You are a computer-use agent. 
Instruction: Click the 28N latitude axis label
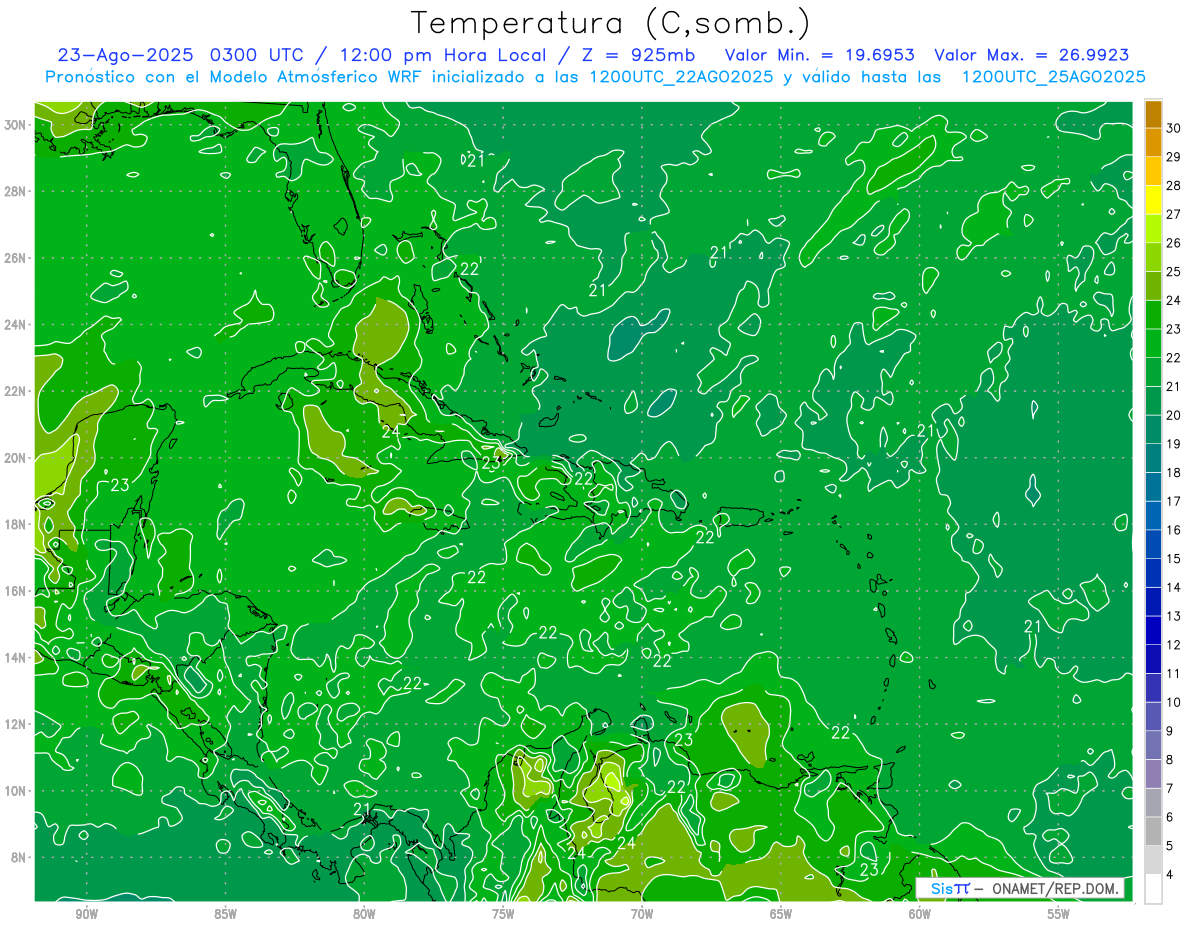[x=13, y=191]
